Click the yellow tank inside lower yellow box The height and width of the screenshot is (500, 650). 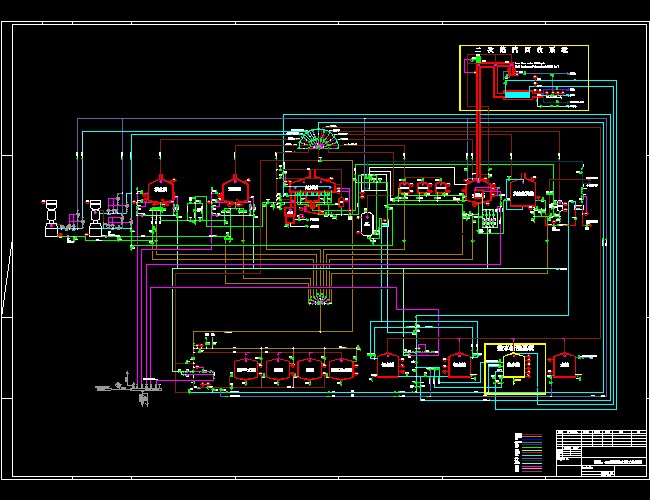tap(514, 366)
